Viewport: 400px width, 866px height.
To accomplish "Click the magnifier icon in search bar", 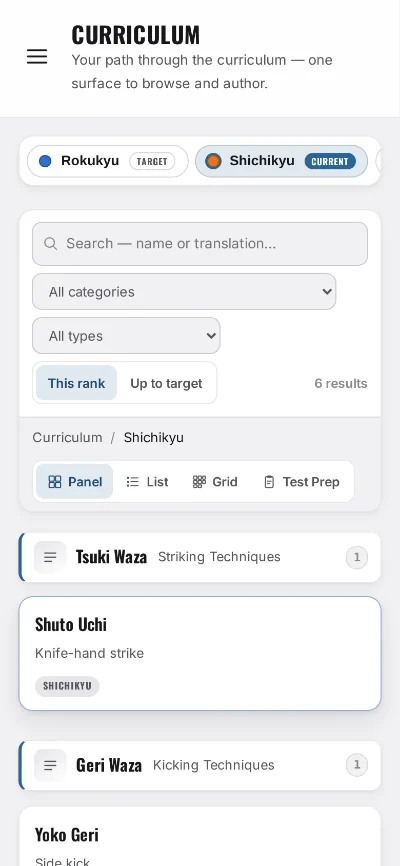I will tap(51, 244).
